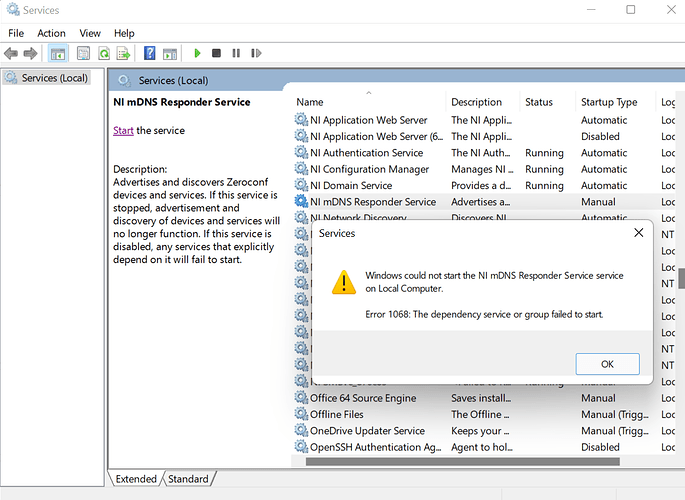The height and width of the screenshot is (500, 685).
Task: Select Services (Local) in the console tree
Action: 47,78
